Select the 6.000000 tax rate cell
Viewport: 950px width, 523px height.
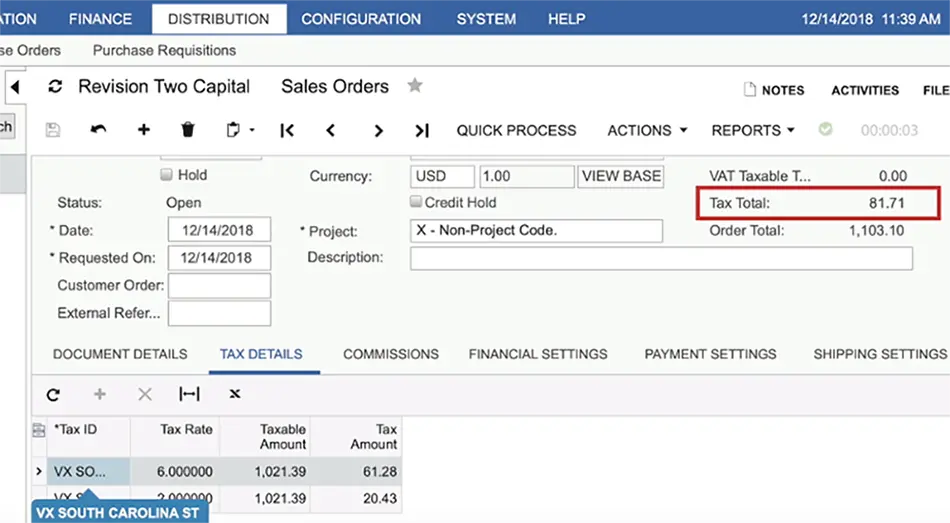tap(174, 471)
